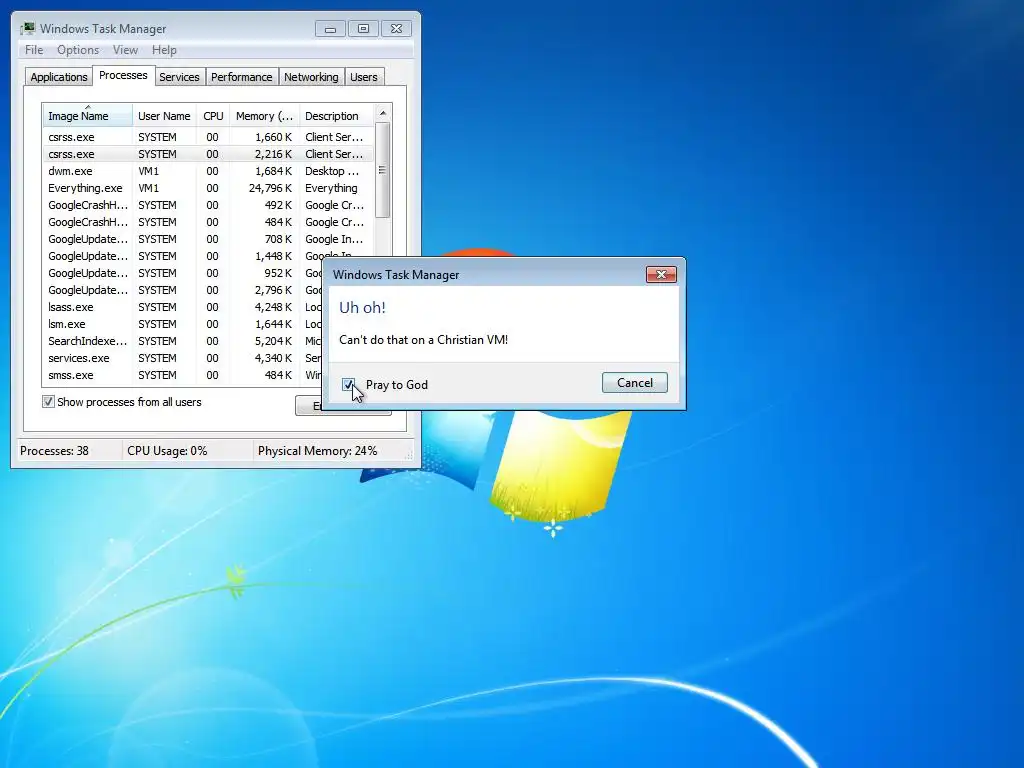Switch to the Services tab
This screenshot has width=1024, height=768.
179,77
